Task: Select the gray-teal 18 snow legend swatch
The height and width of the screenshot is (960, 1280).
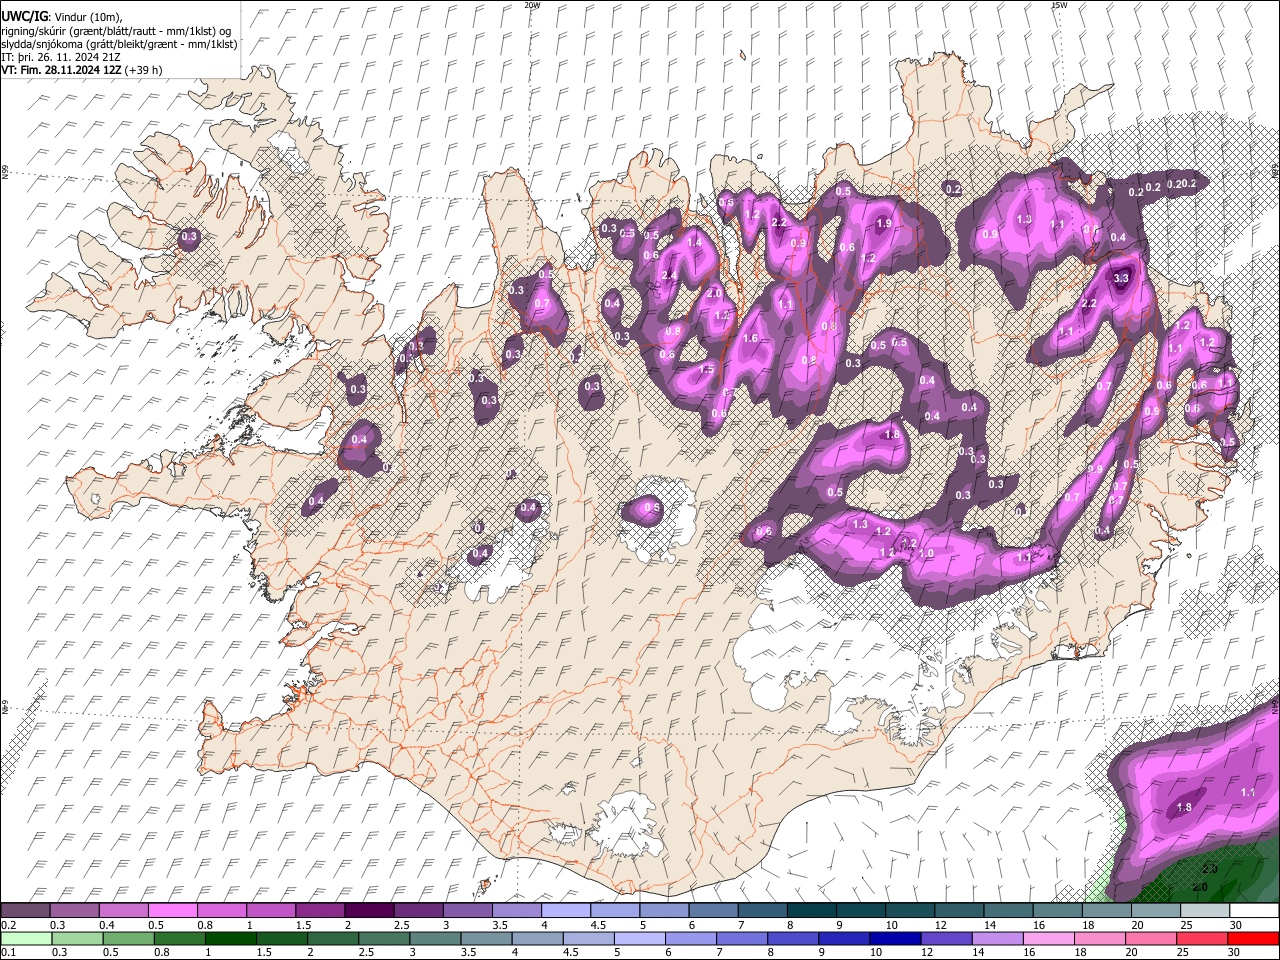Action: 1107,911
